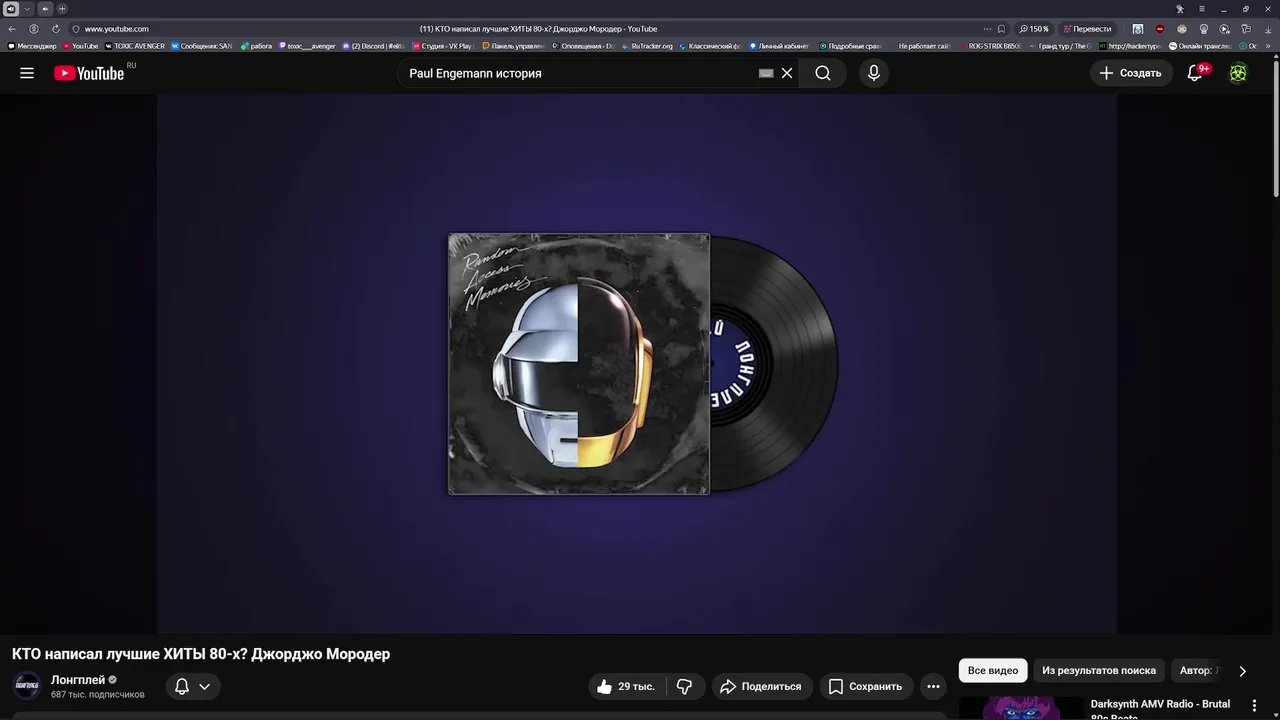Open Darksynth AMV Radio video thumbnail

(x=1021, y=708)
